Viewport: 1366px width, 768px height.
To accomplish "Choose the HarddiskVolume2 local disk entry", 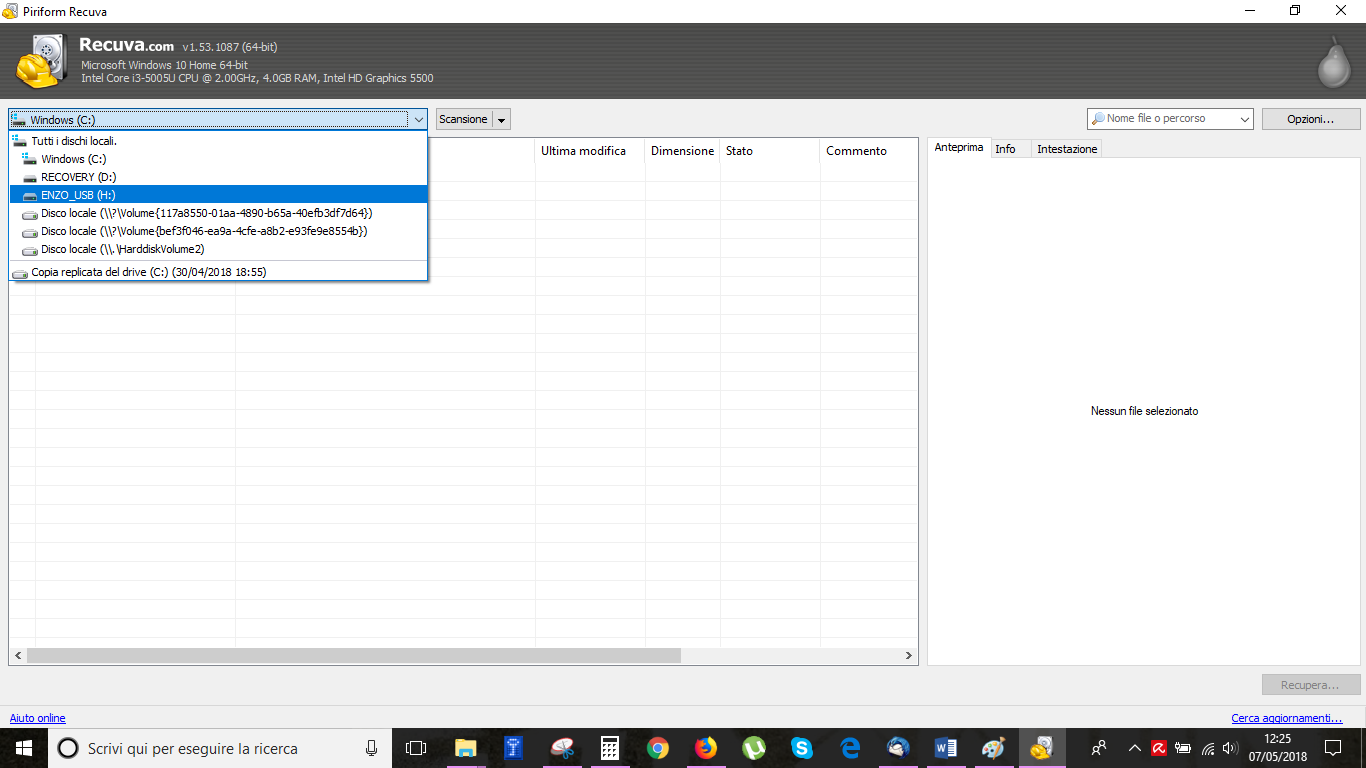I will [x=122, y=249].
